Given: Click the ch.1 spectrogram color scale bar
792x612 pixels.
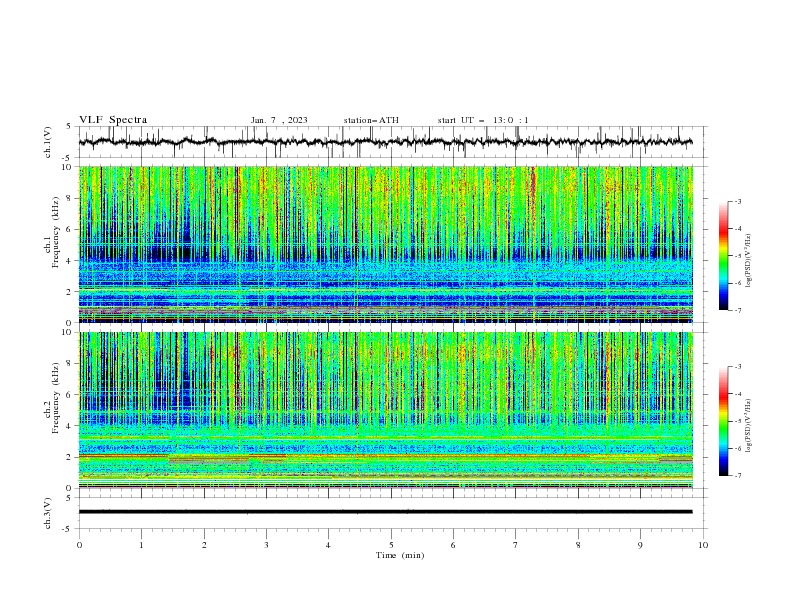Looking at the screenshot, I should tap(723, 255).
